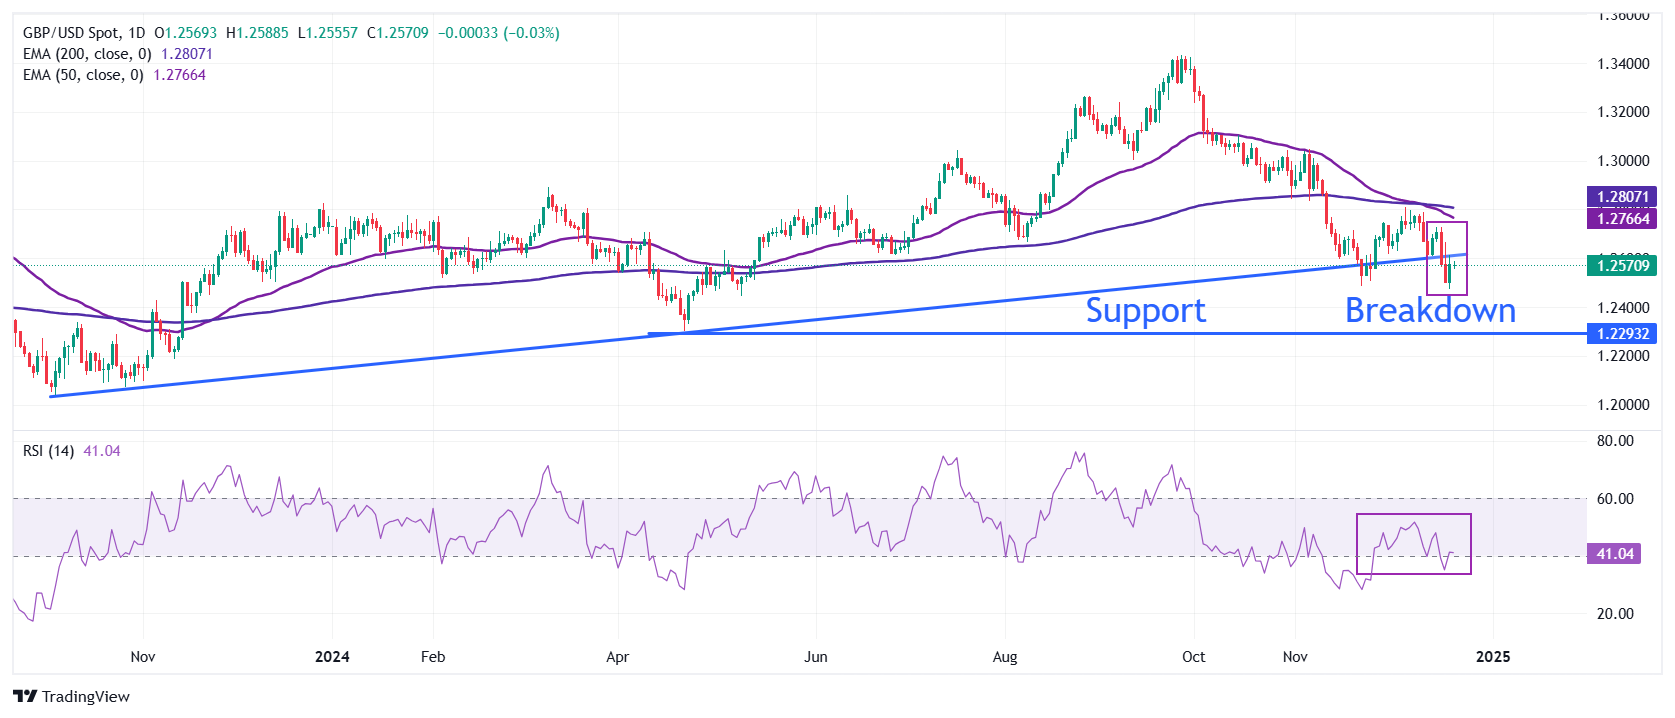1675x718 pixels.
Task: Select the RSI (14) indicator legend
Action: (48, 451)
